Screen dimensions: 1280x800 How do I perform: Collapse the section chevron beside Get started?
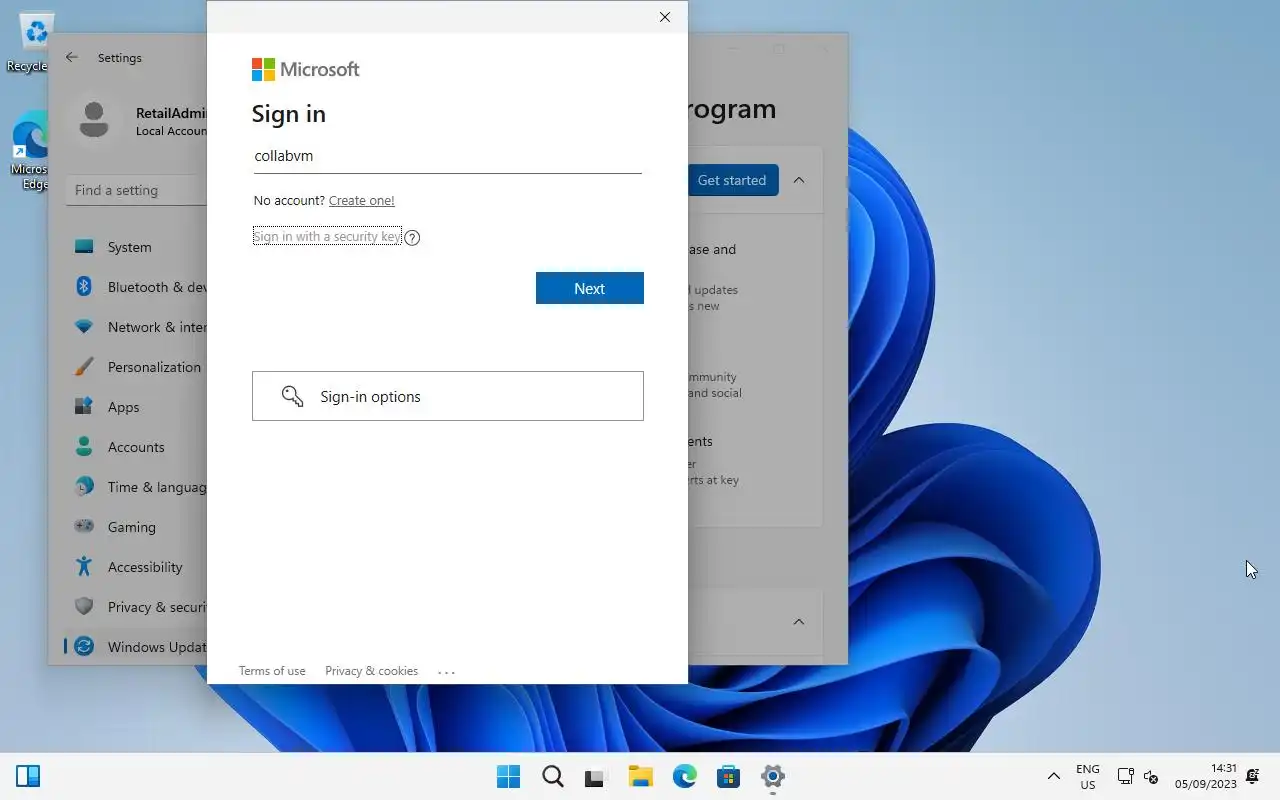coord(799,180)
